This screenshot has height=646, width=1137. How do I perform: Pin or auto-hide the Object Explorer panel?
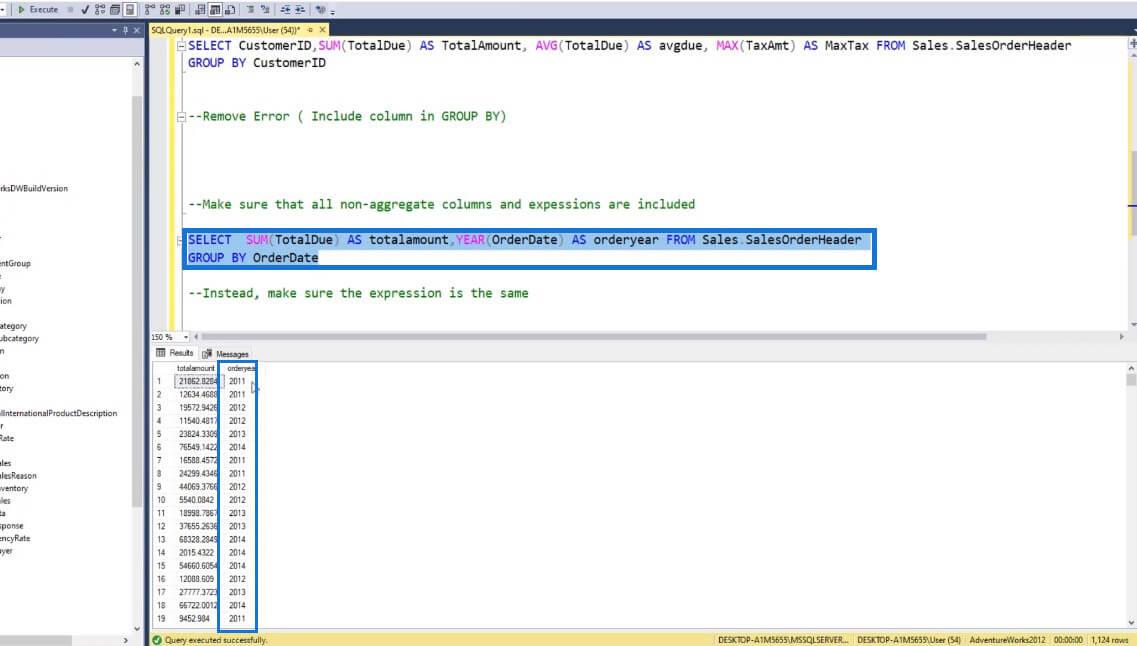coord(125,30)
